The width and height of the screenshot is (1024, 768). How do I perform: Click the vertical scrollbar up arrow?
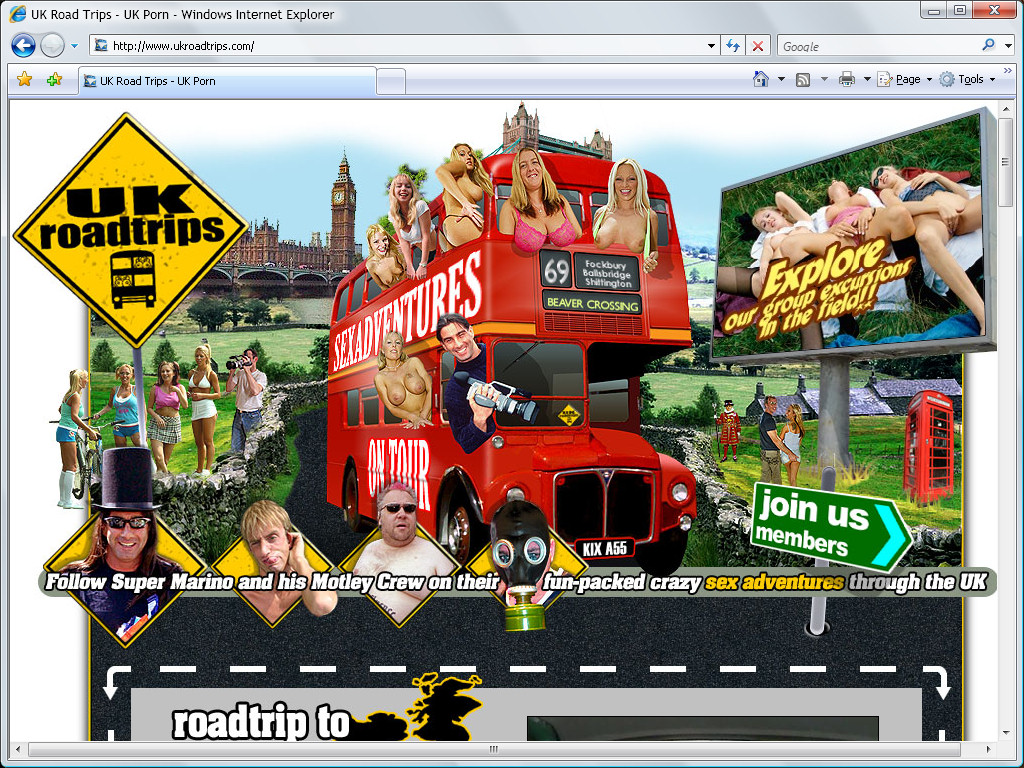[x=1005, y=110]
